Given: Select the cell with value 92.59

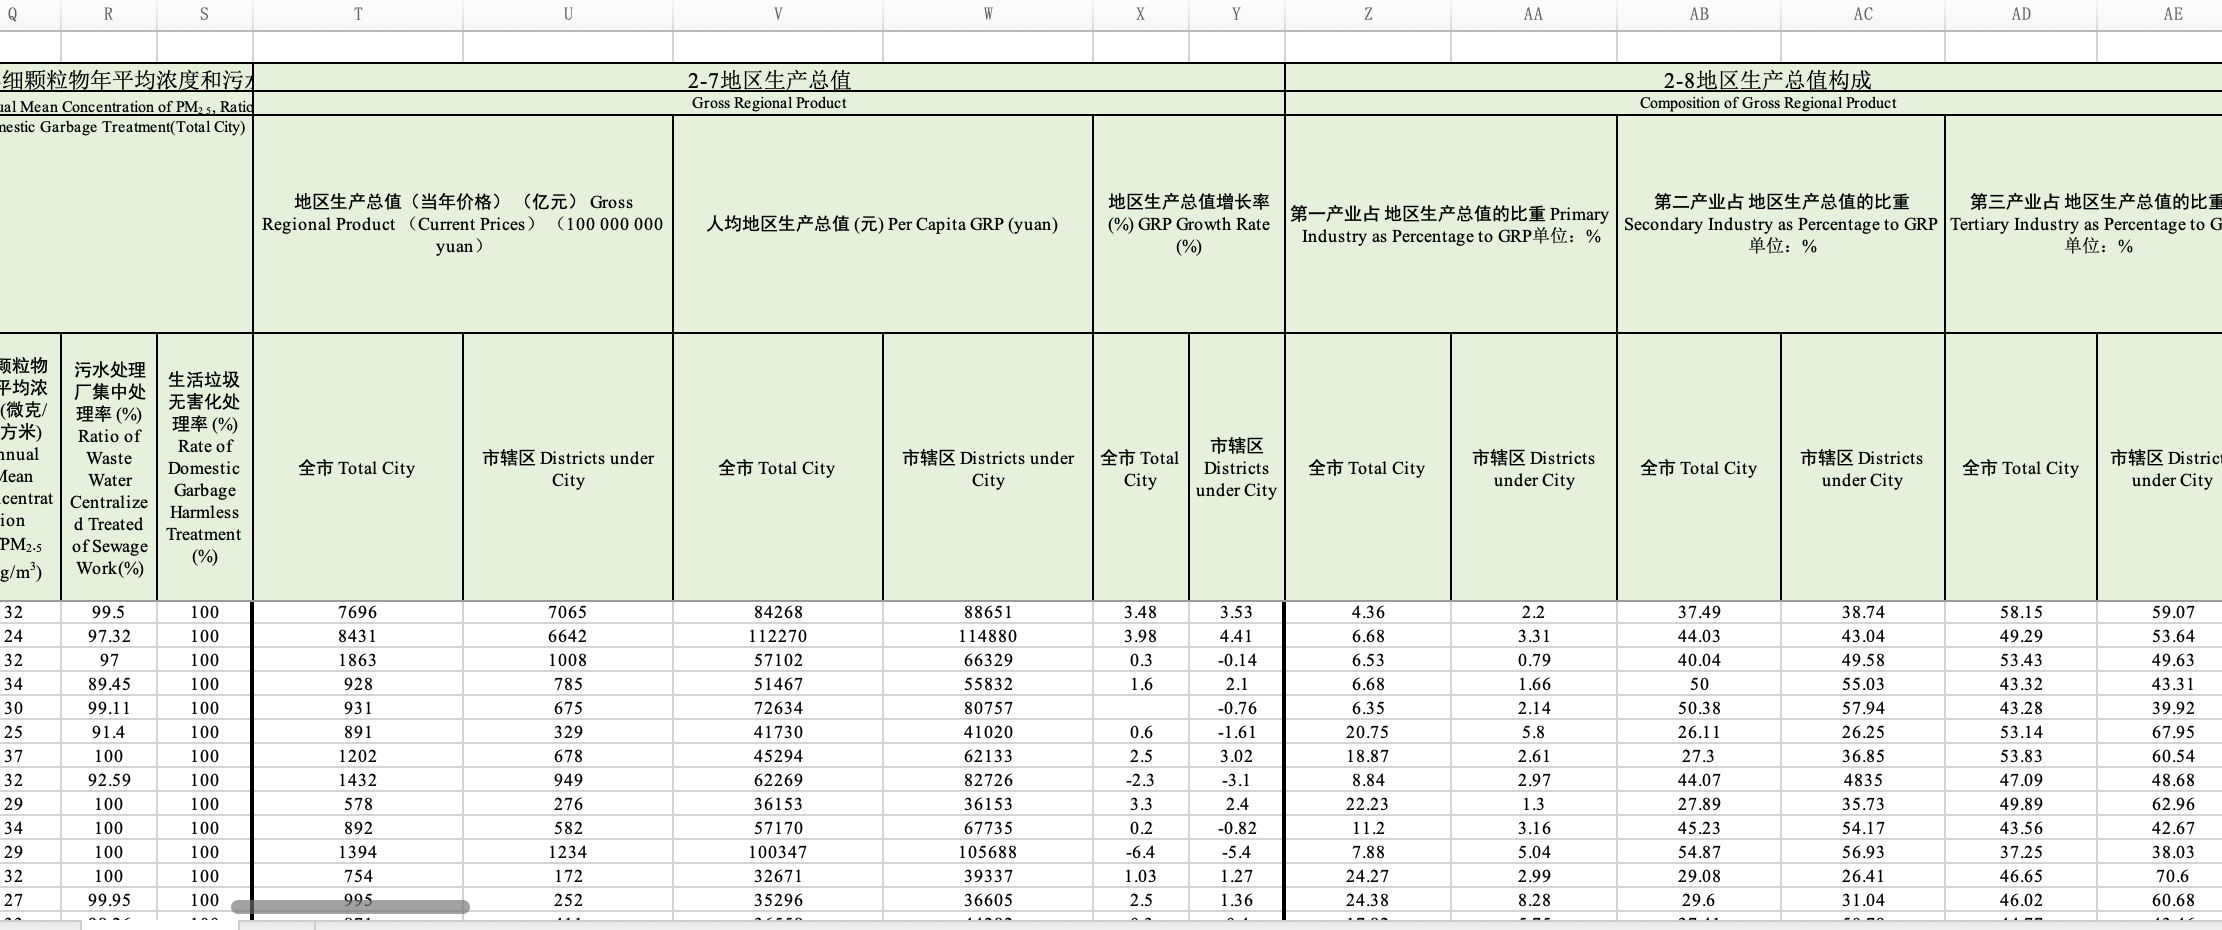Looking at the screenshot, I should point(109,780).
